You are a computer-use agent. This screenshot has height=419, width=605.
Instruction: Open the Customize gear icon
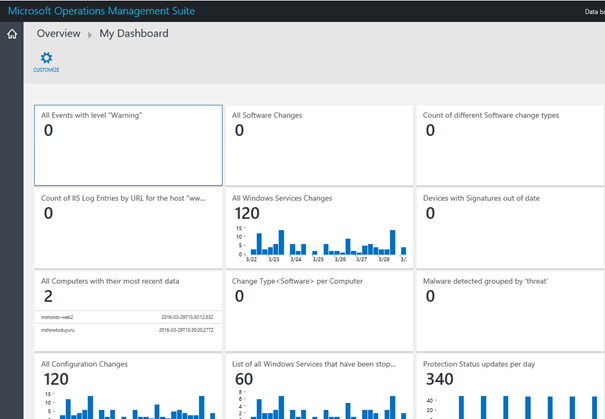tap(46, 58)
